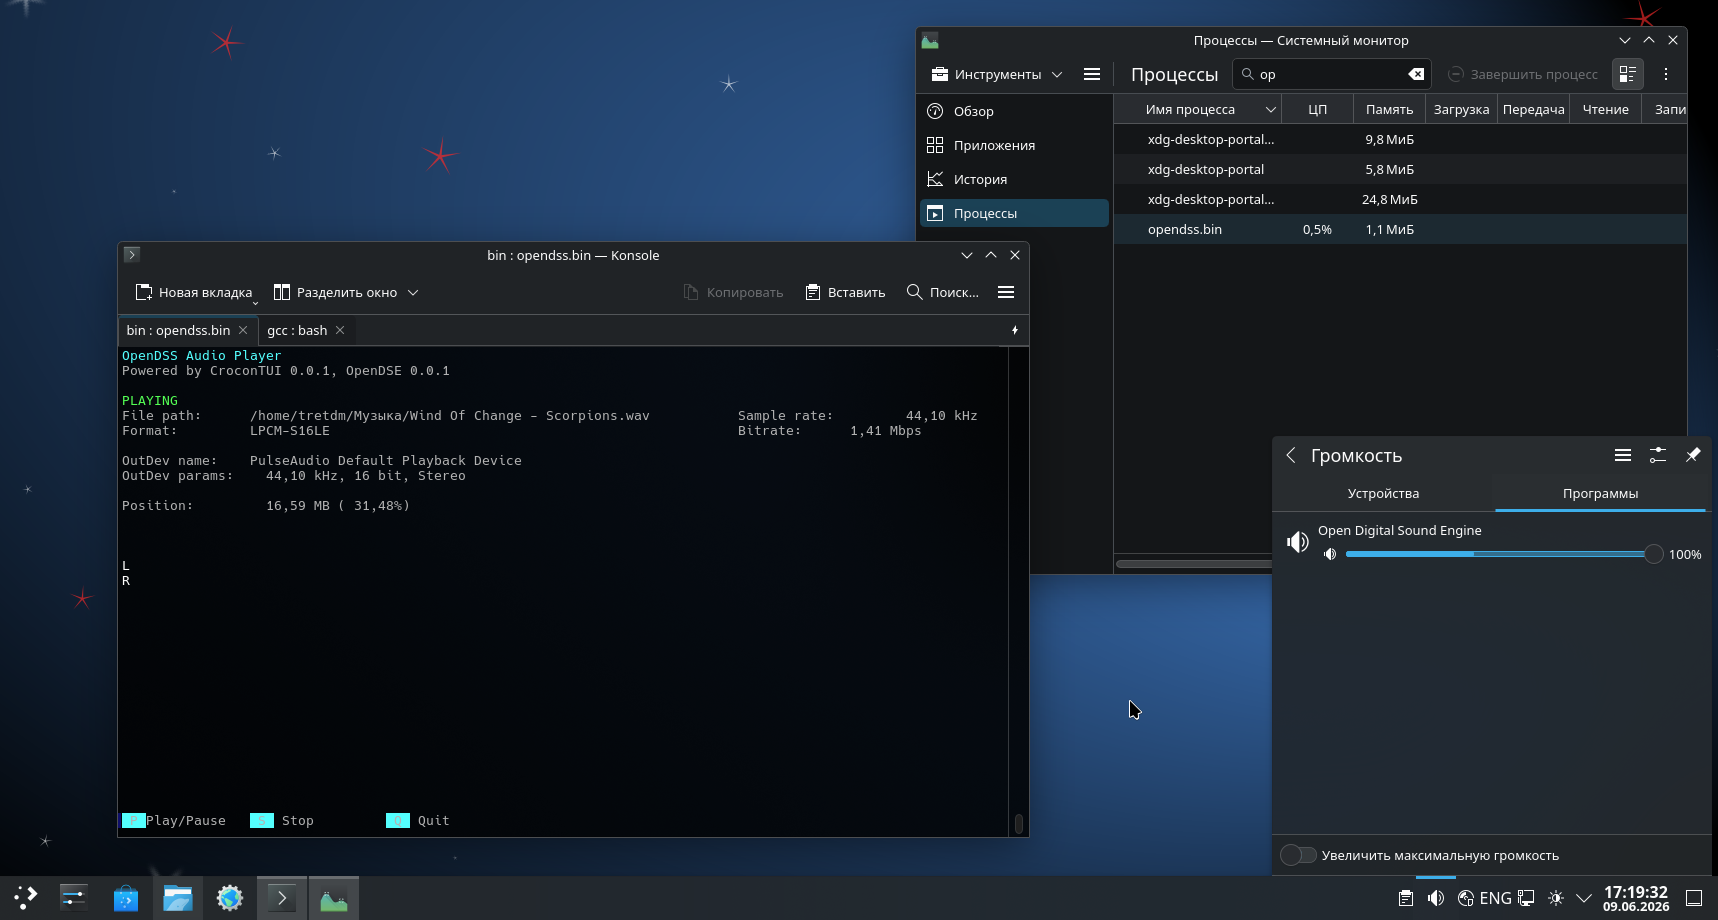This screenshot has width=1718, height=920.
Task: Open Dolphin file manager from taskbar
Action: coord(178,898)
